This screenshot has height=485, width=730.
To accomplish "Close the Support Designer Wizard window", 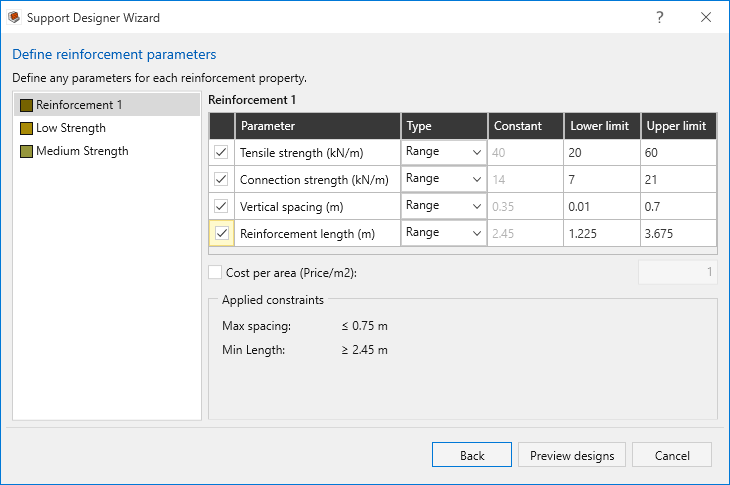I will [x=706, y=17].
